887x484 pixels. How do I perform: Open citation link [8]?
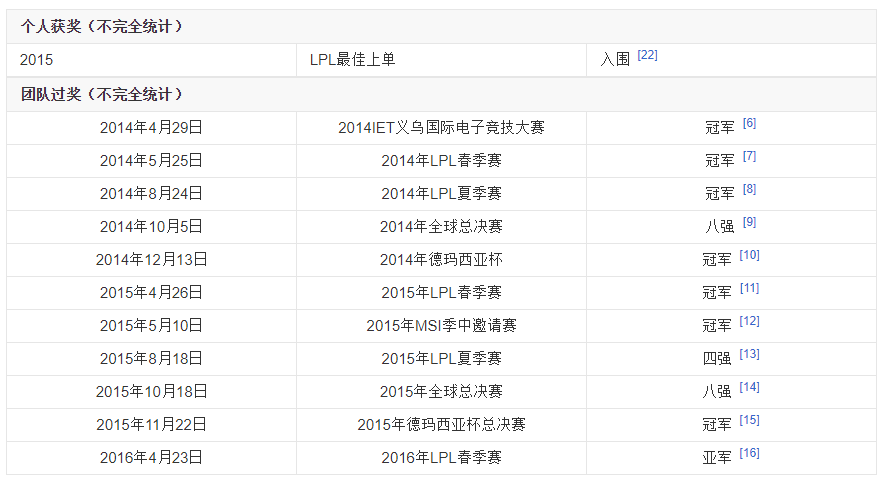tap(749, 189)
